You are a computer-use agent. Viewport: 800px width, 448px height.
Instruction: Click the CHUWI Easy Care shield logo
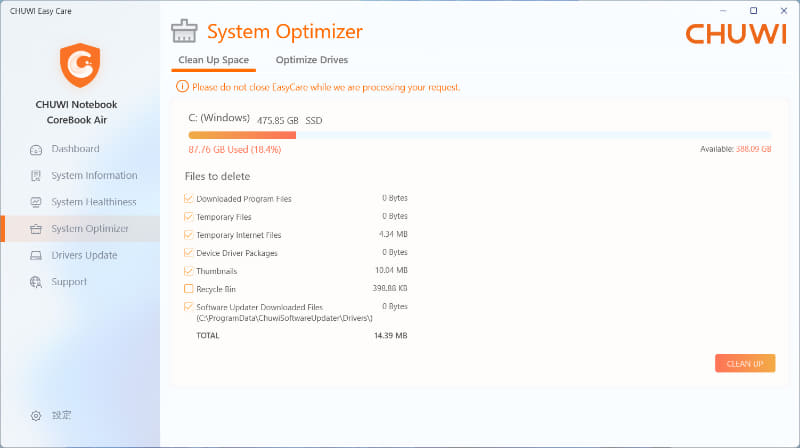click(x=80, y=65)
